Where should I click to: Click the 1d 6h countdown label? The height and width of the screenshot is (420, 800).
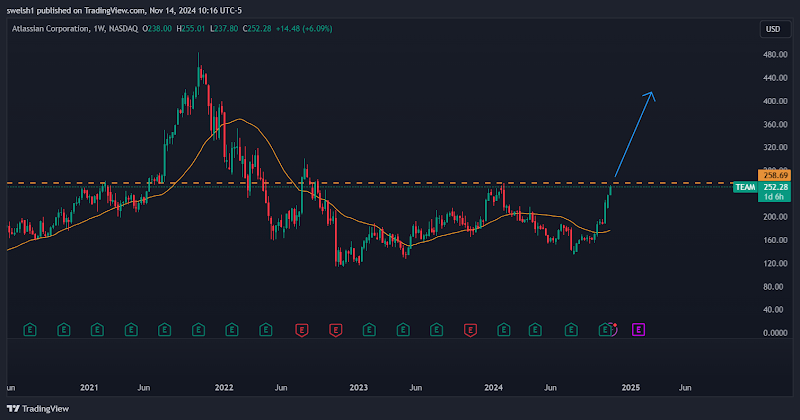click(774, 197)
